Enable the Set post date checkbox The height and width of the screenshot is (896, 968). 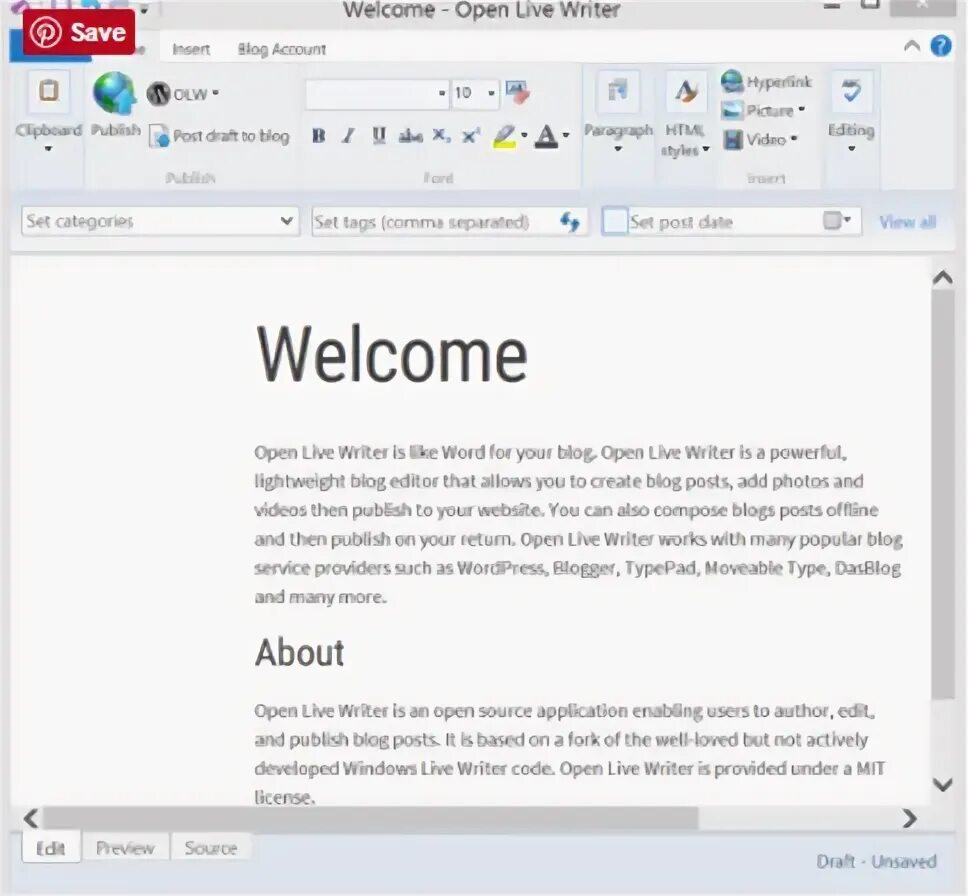click(x=614, y=221)
